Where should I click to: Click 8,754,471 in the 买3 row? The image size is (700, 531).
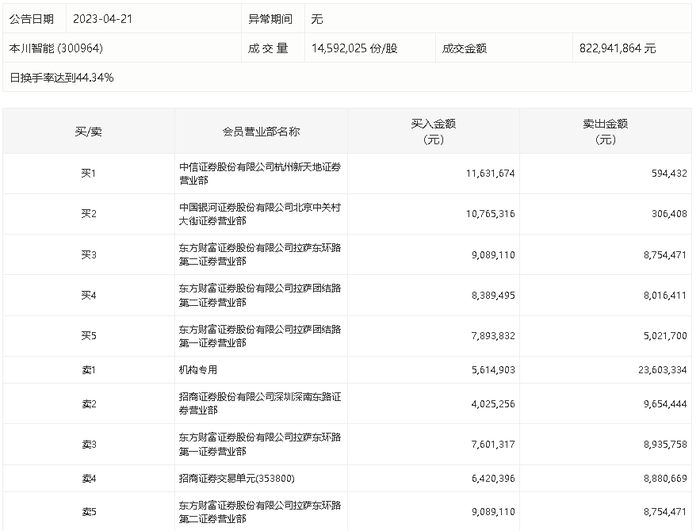point(665,255)
